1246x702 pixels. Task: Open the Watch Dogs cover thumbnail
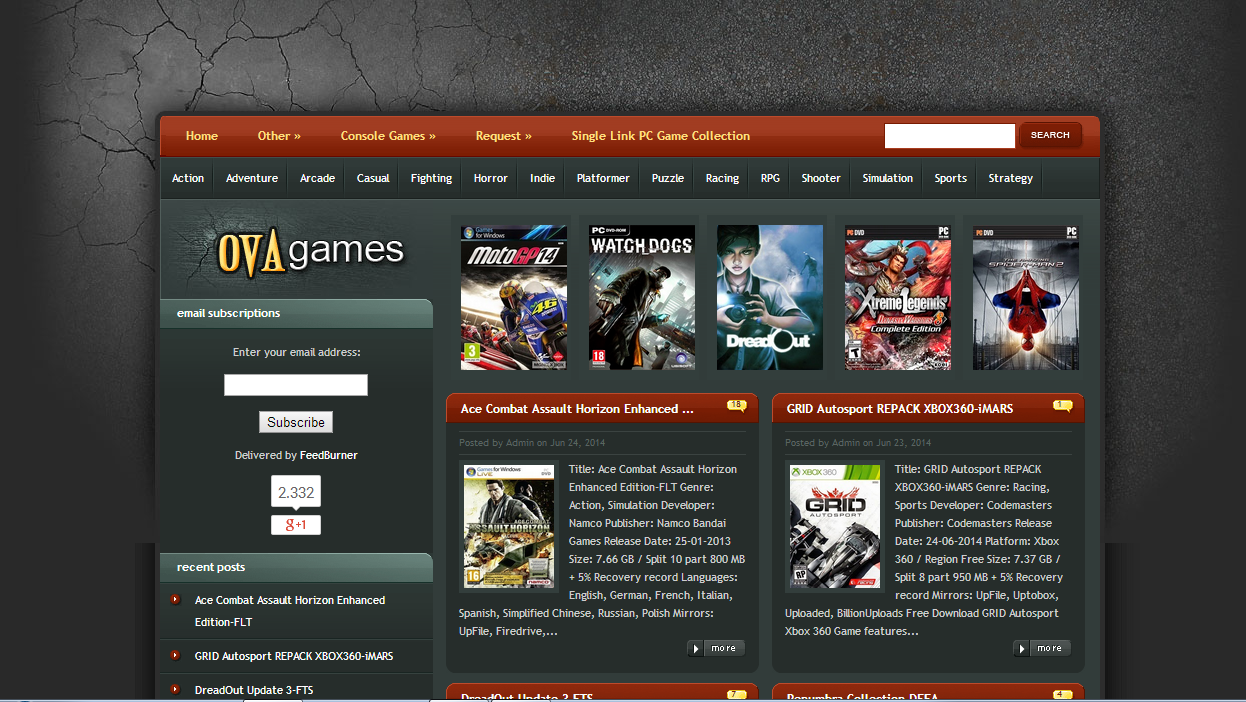(x=642, y=297)
